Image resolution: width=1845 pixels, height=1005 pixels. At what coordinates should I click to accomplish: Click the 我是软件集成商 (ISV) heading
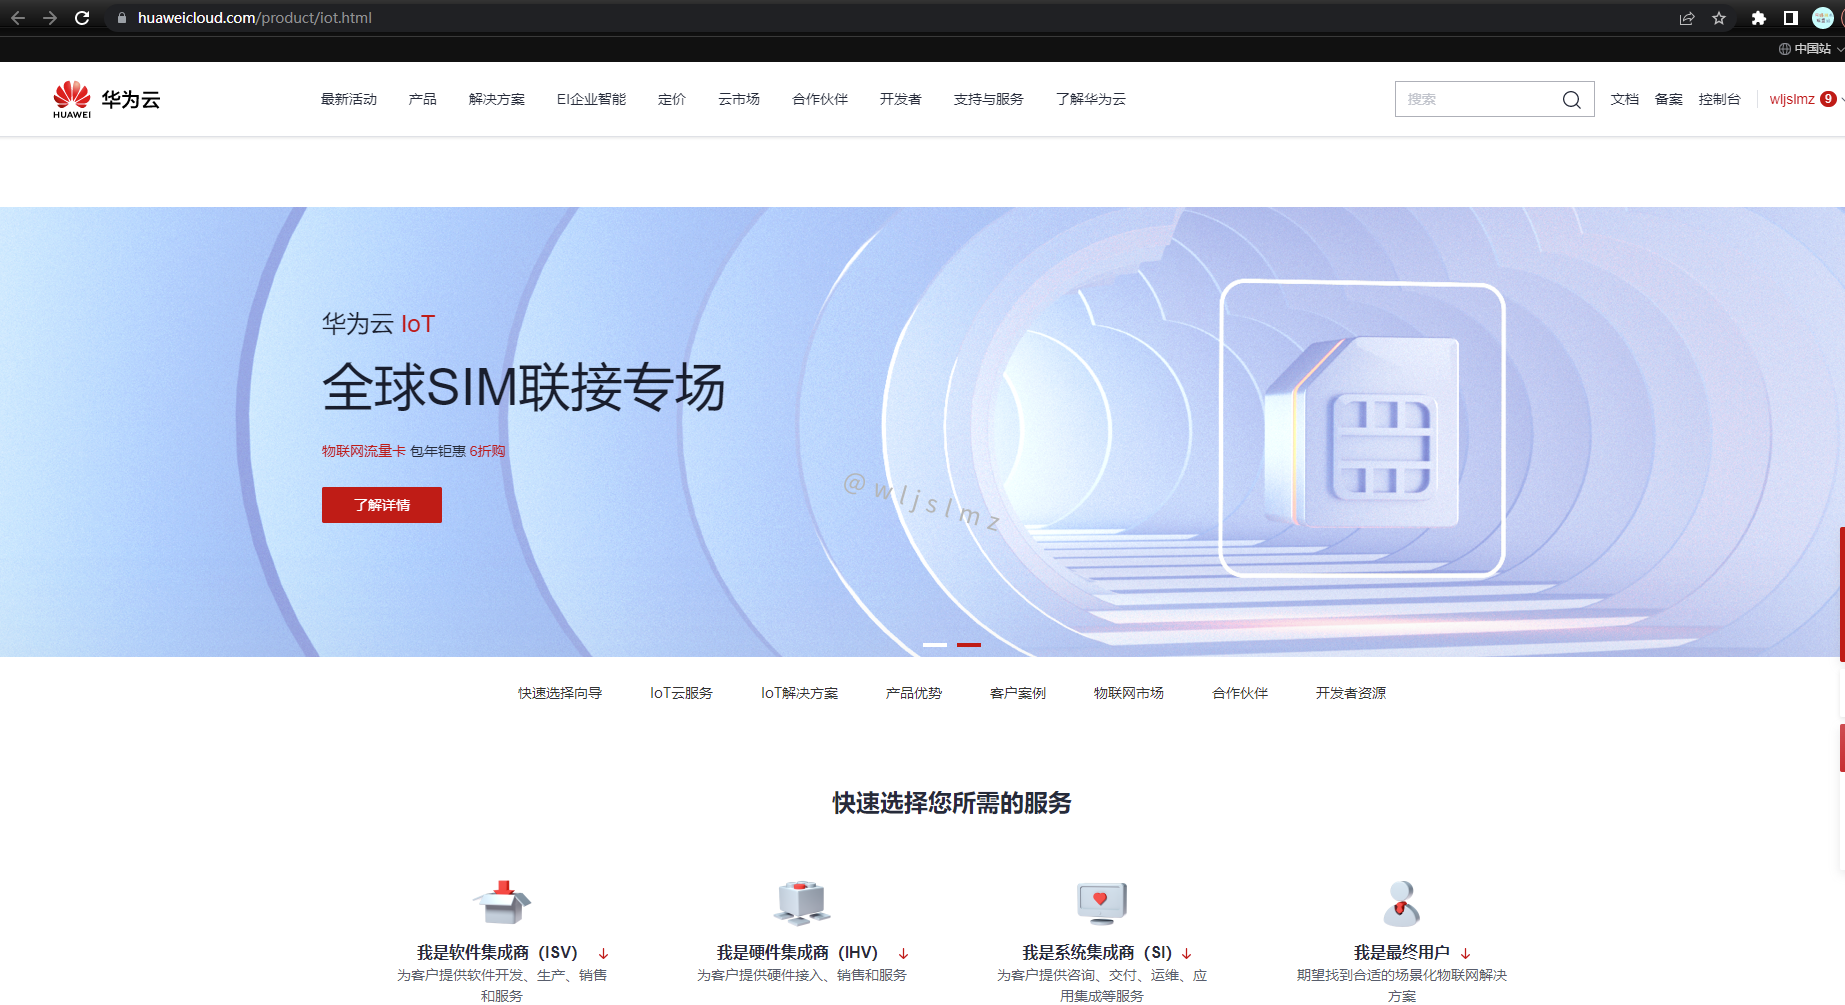pos(497,953)
